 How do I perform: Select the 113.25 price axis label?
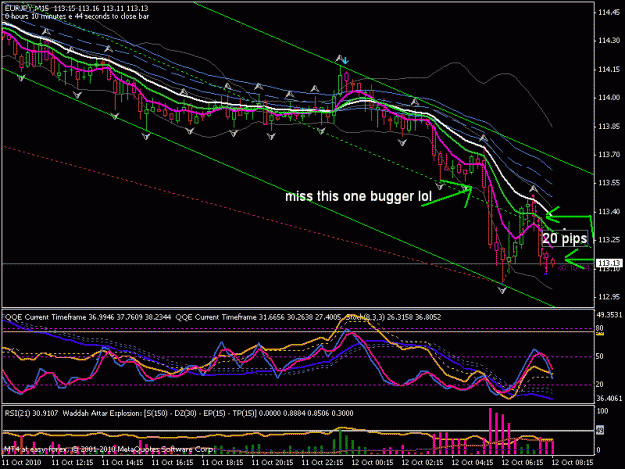click(609, 240)
